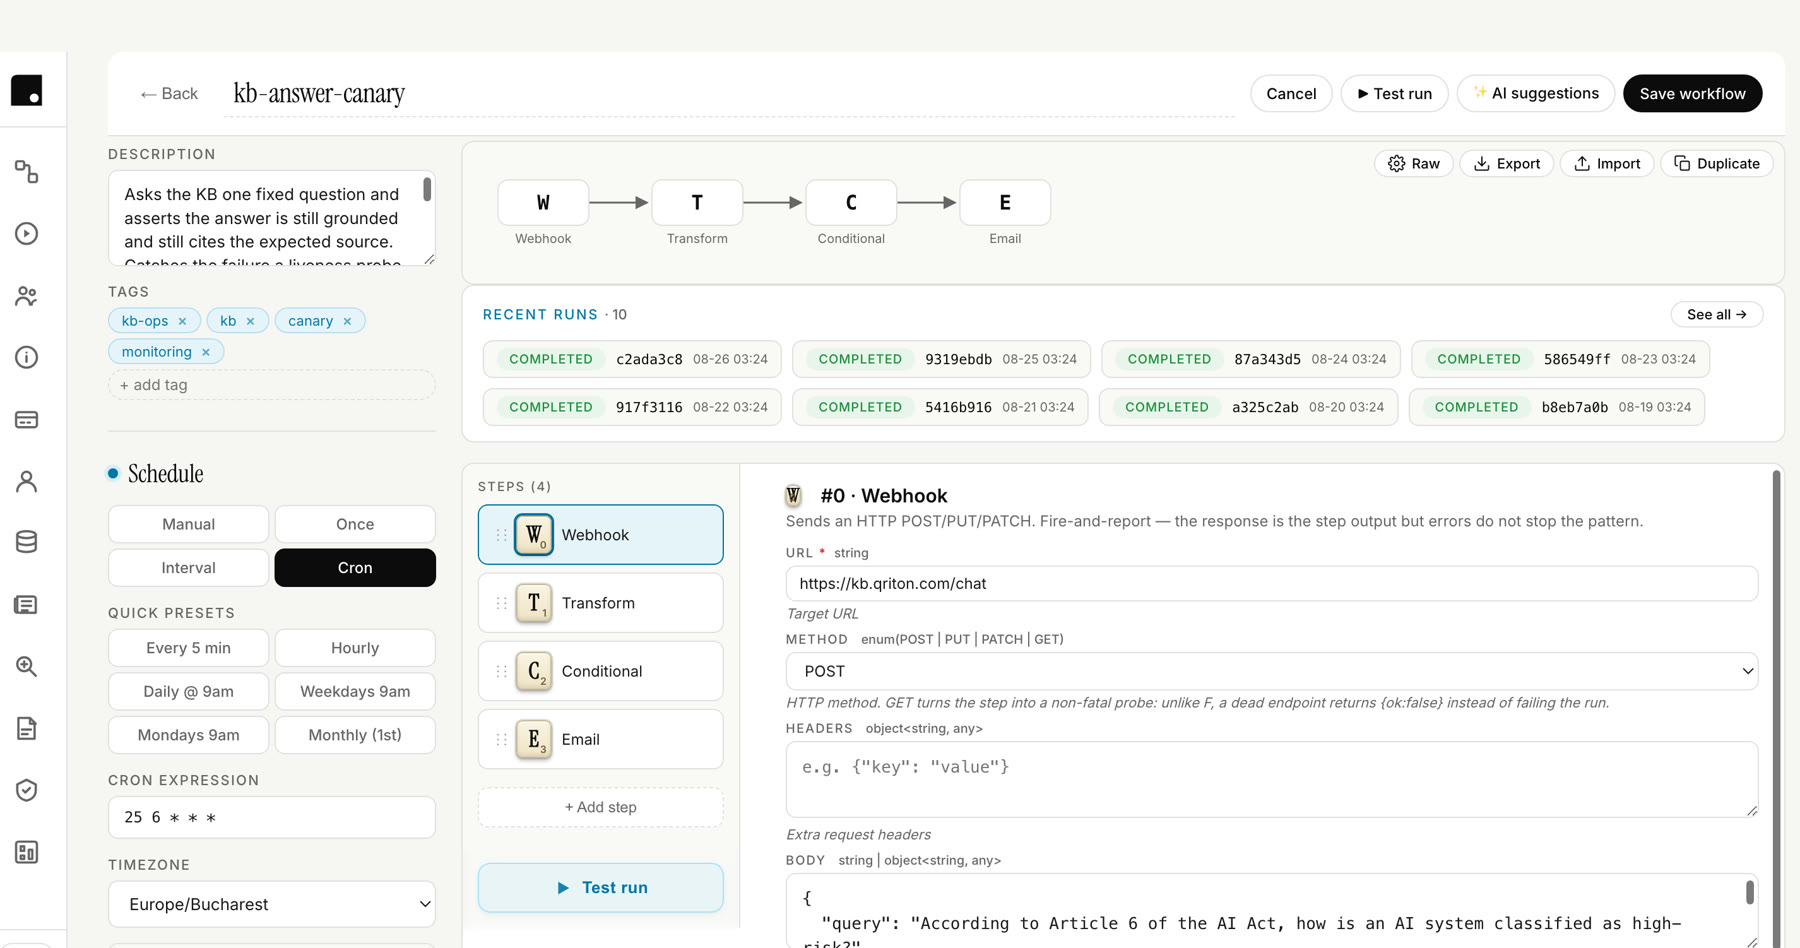
Task: Click the E Email node in the flow diagram
Action: tap(1005, 203)
